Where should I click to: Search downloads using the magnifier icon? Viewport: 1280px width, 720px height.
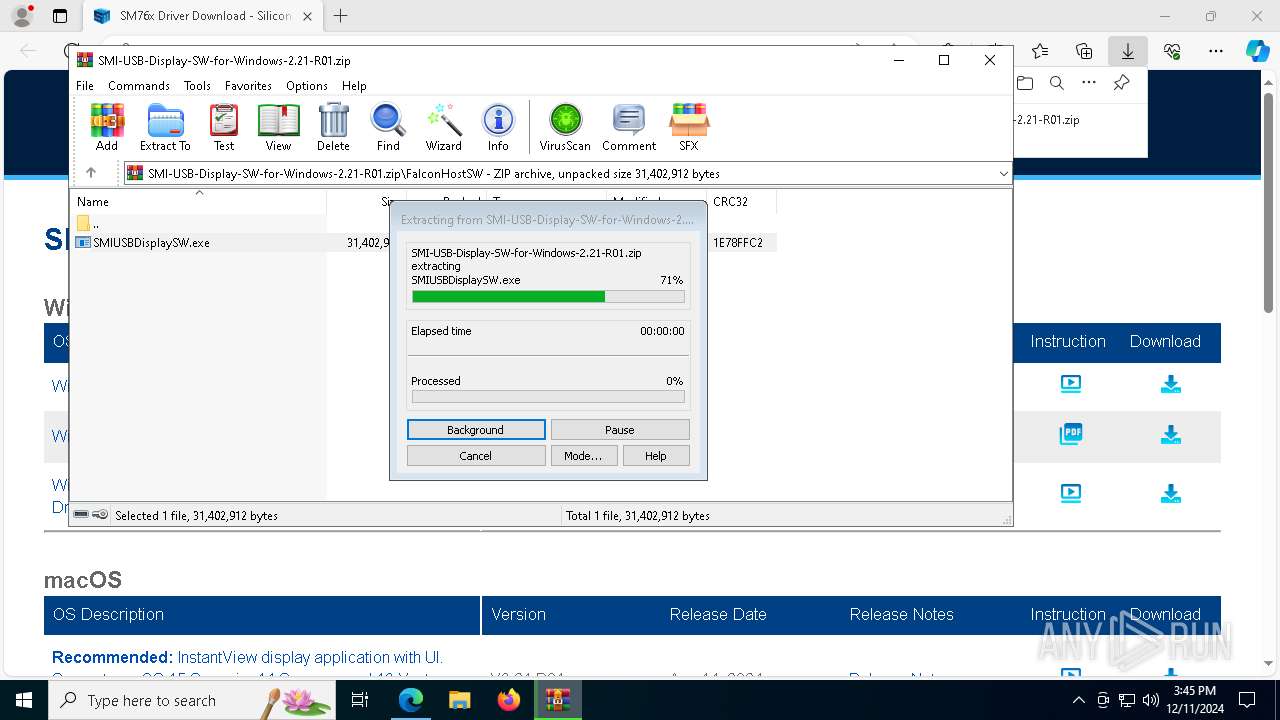click(1056, 83)
